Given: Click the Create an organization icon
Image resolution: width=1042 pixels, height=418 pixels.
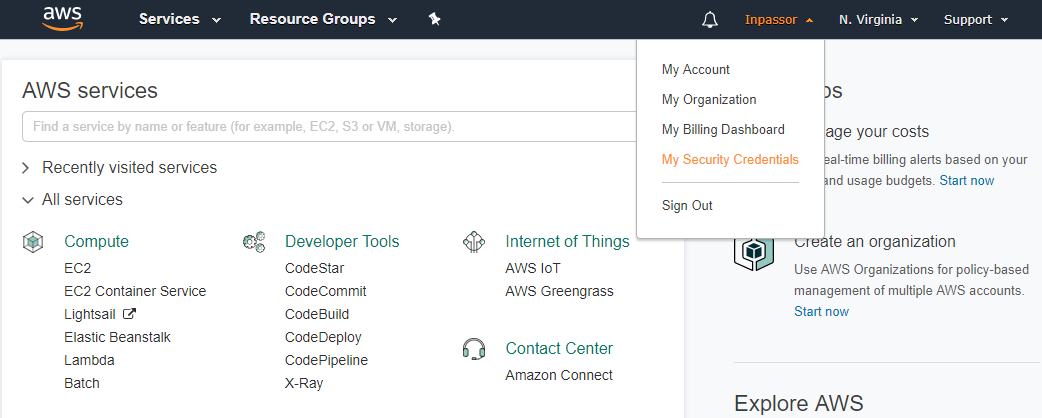Looking at the screenshot, I should tap(754, 251).
